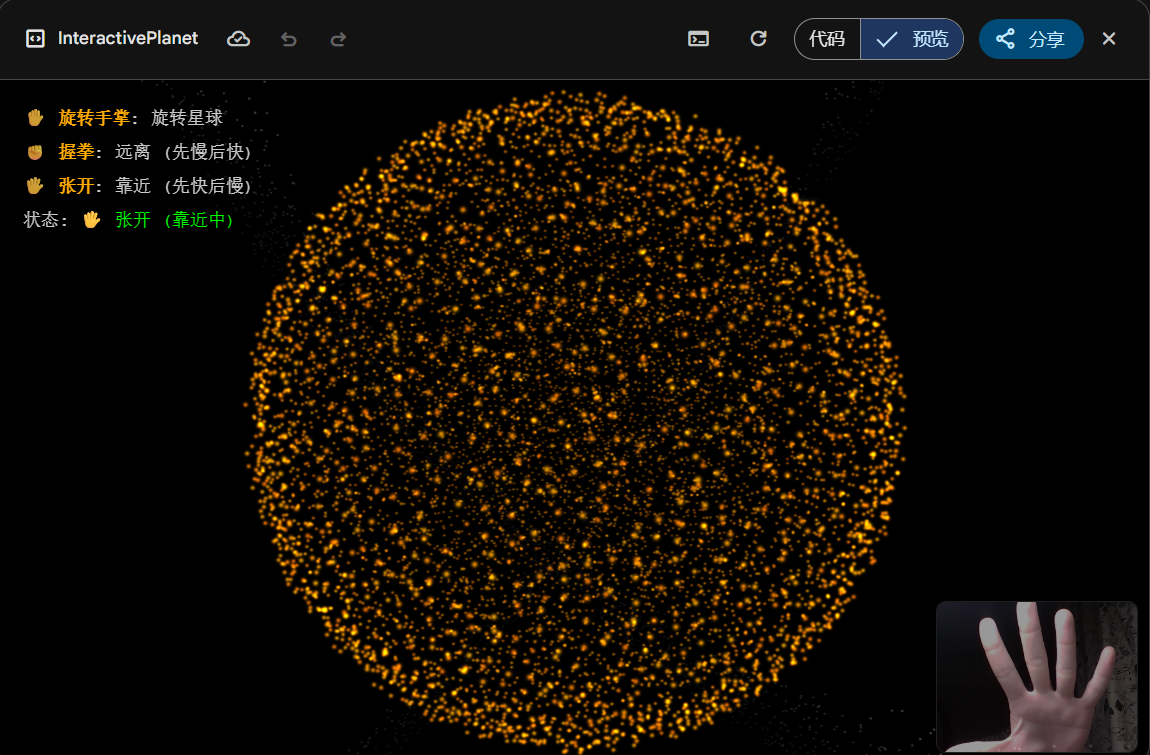Click the 握拳 instruction label

tap(76, 152)
